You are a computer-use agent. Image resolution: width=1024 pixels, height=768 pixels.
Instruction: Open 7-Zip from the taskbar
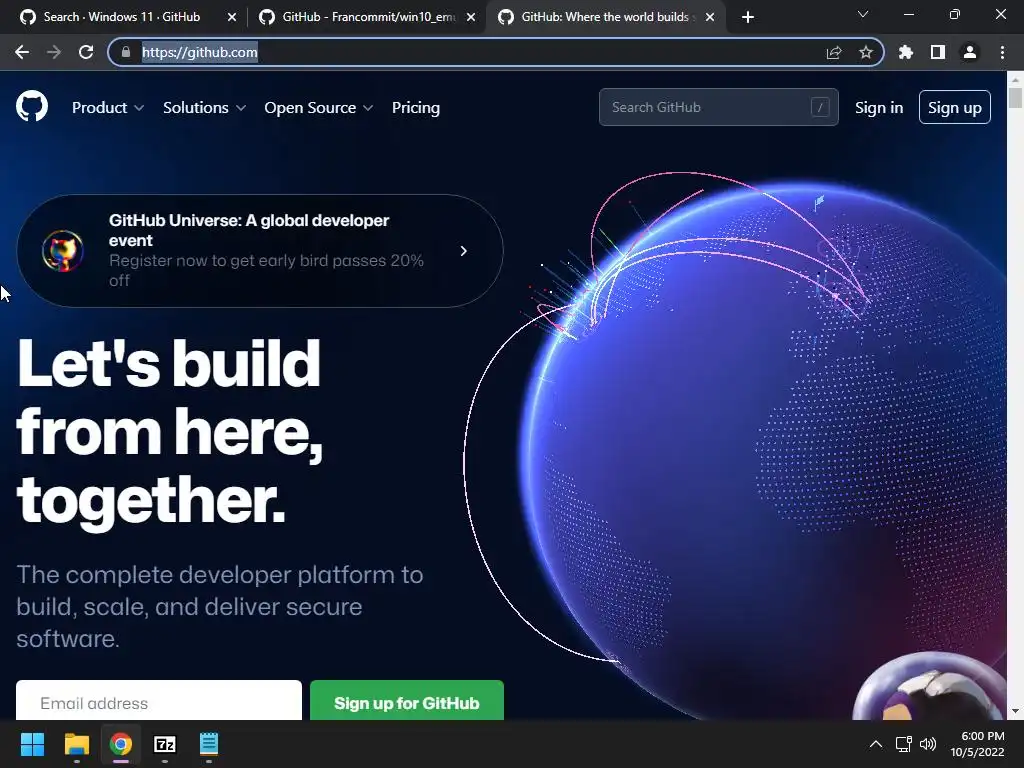tap(165, 744)
